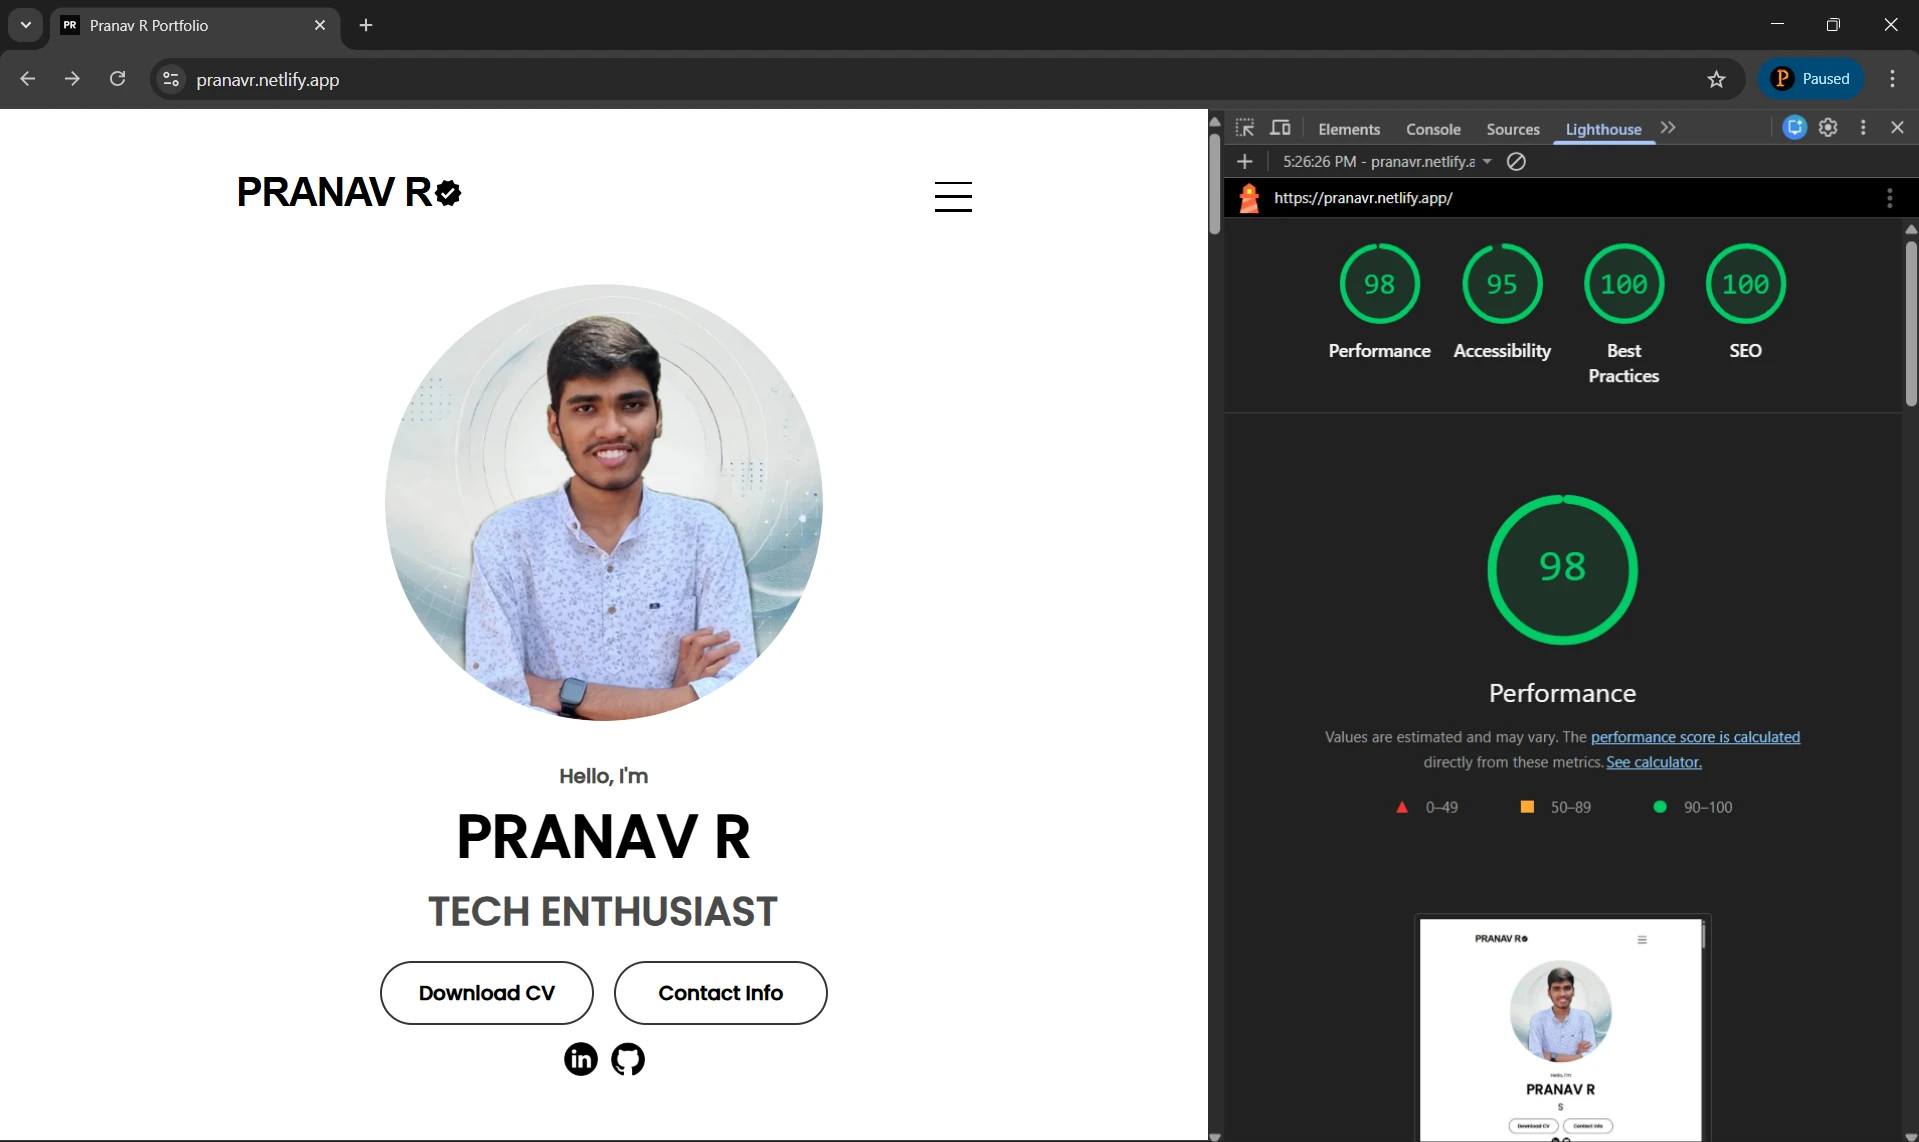
Task: Restore down the Chrome window
Action: coord(1833,25)
